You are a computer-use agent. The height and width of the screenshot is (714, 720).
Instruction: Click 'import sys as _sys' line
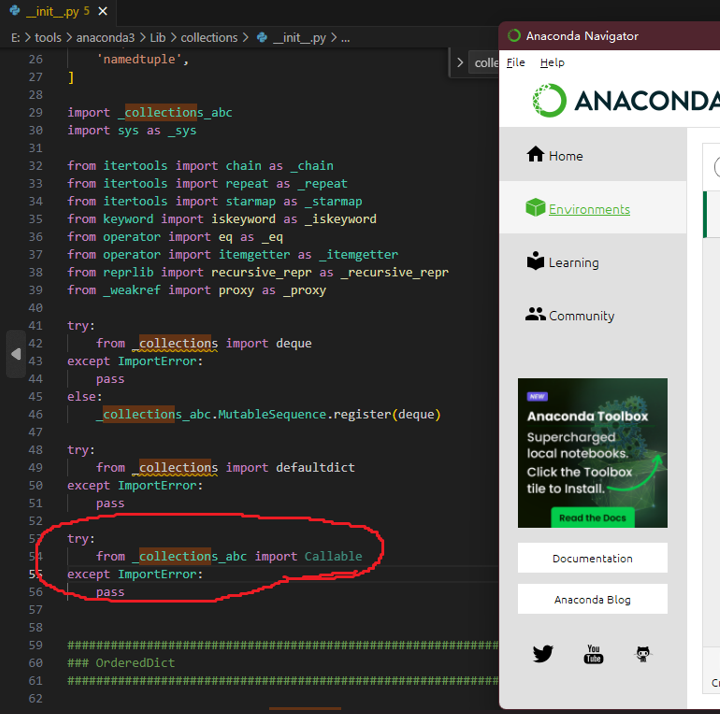[132, 130]
